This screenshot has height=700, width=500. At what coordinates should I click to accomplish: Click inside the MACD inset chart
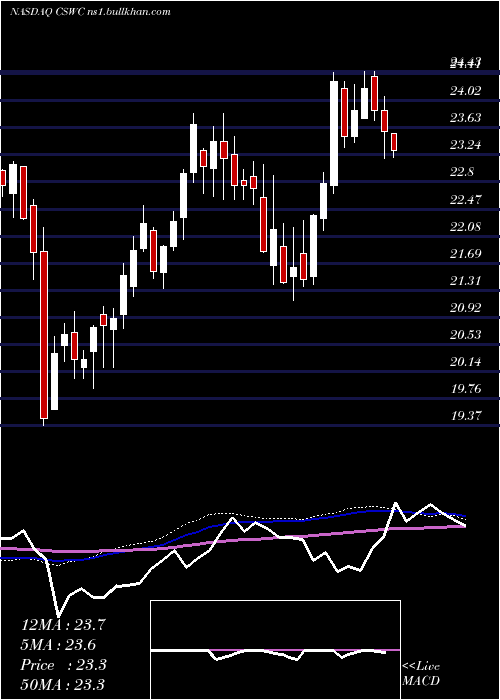pos(275,650)
